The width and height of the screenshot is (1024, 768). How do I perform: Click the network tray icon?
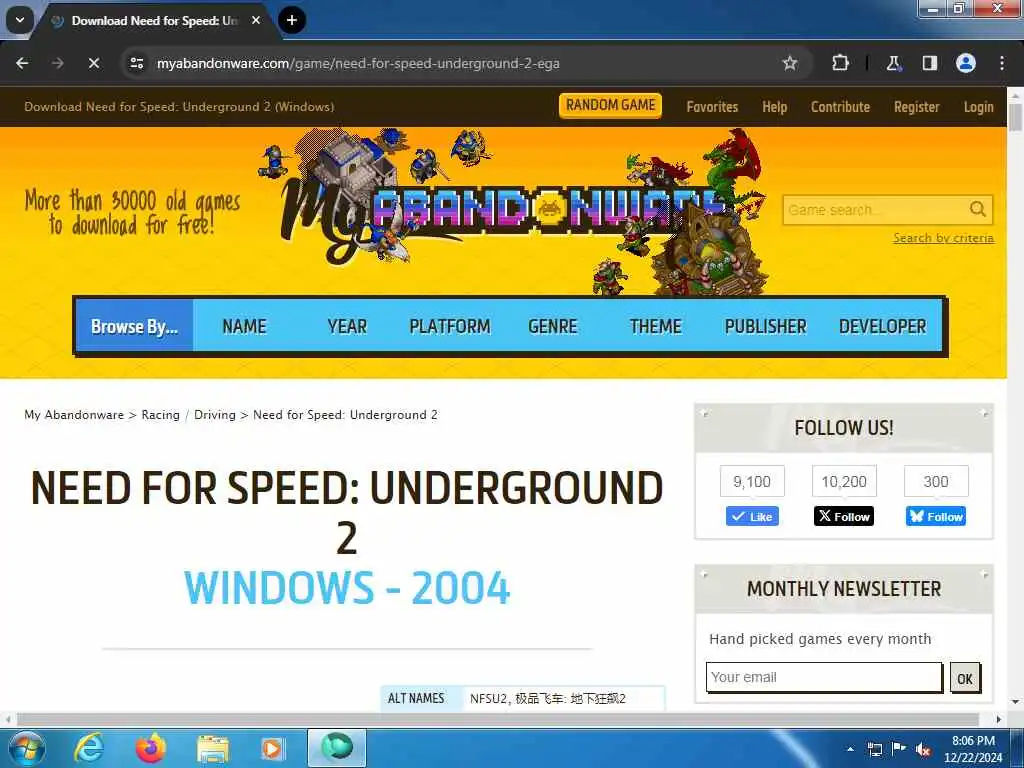[874, 749]
